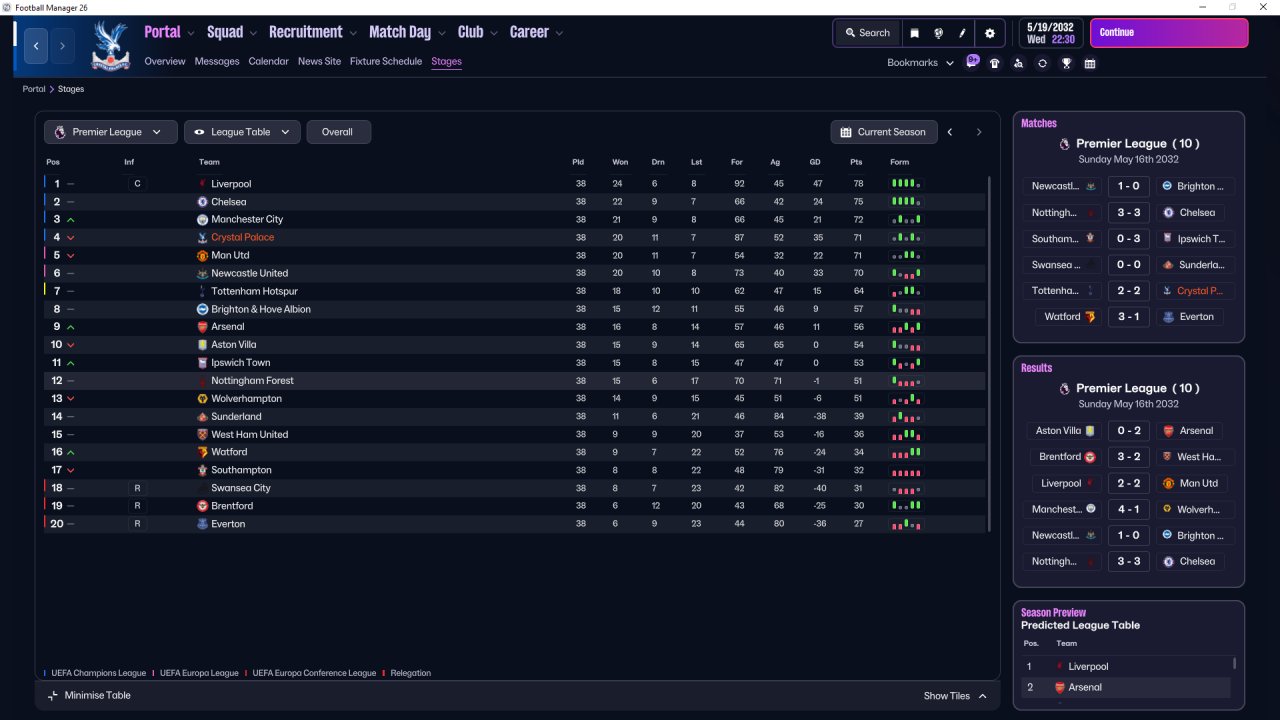The height and width of the screenshot is (720, 1280).
Task: Click Everton's badge in the Matches panel
Action: click(1166, 317)
